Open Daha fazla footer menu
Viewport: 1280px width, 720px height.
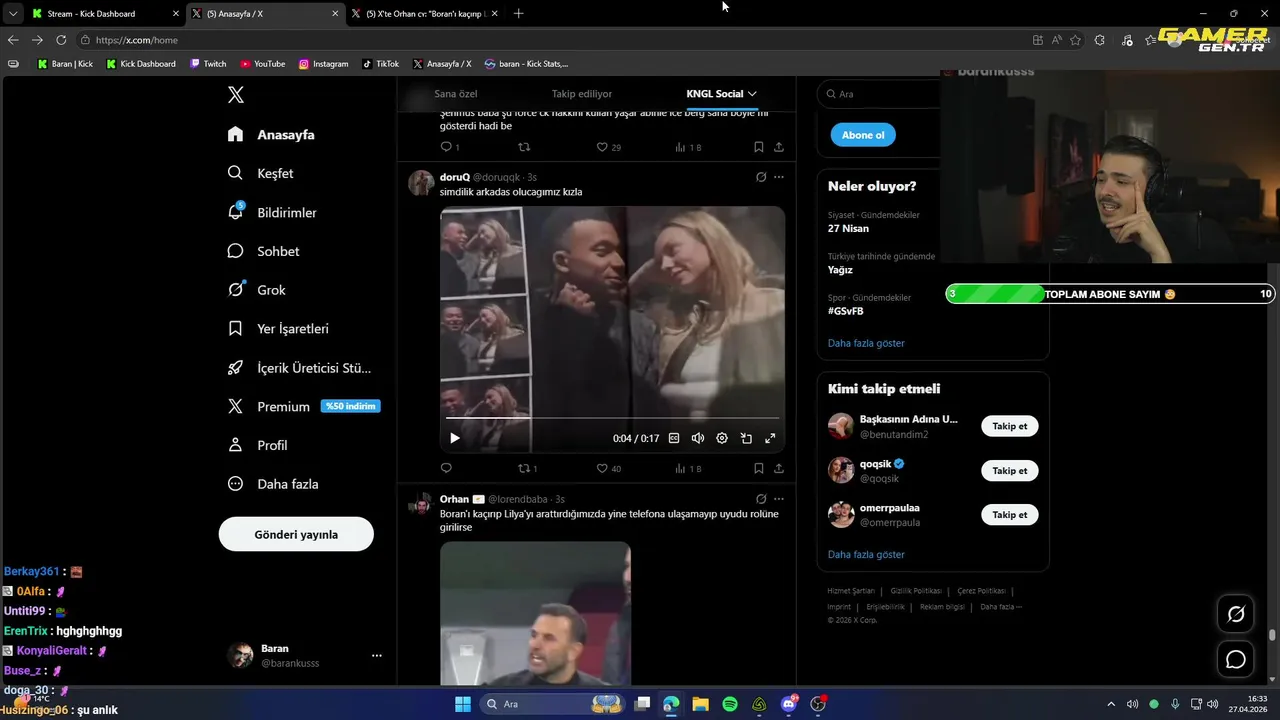(1000, 607)
